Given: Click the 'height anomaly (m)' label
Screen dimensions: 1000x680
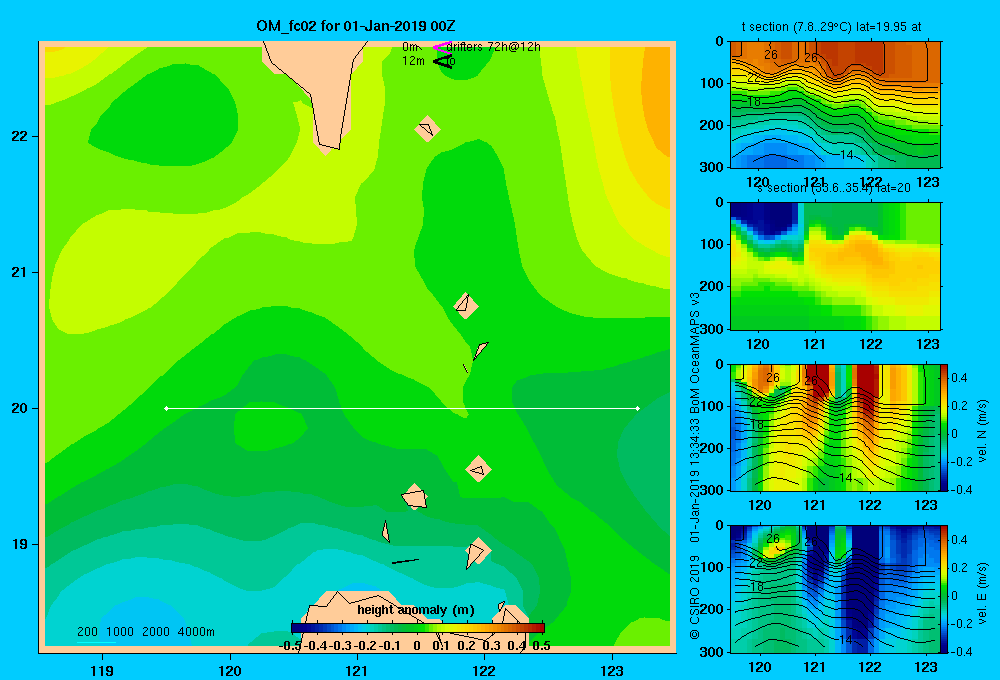Looking at the screenshot, I should pos(416,610).
